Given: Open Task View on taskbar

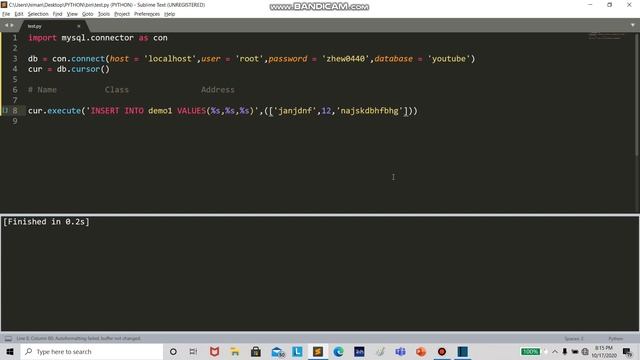Looking at the screenshot, I should (193, 351).
